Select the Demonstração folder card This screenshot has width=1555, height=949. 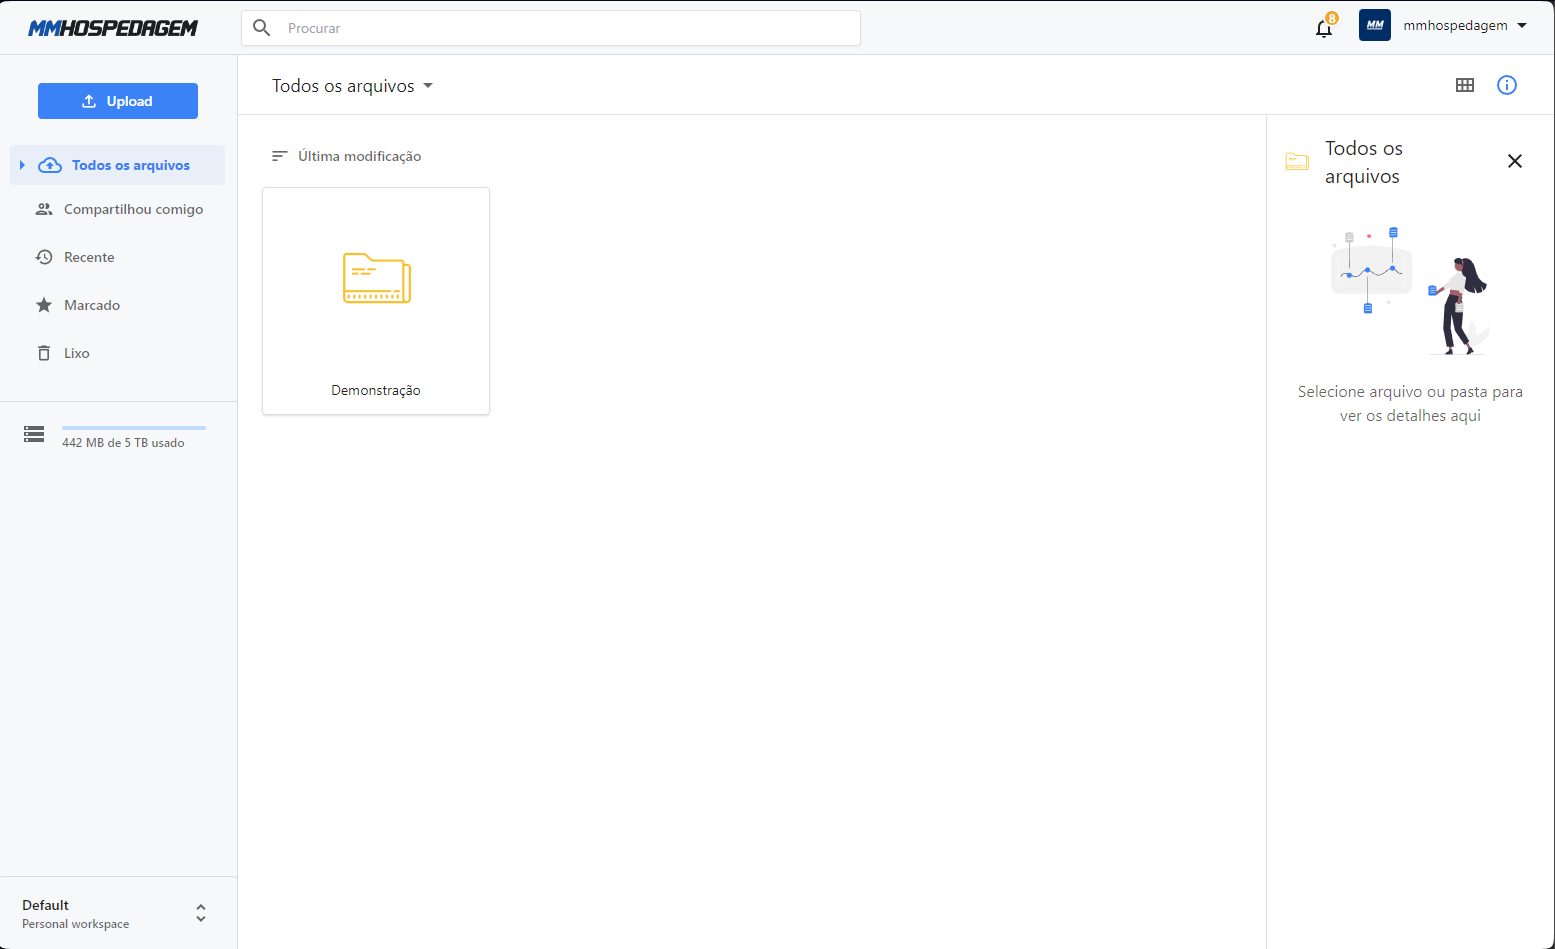click(376, 301)
